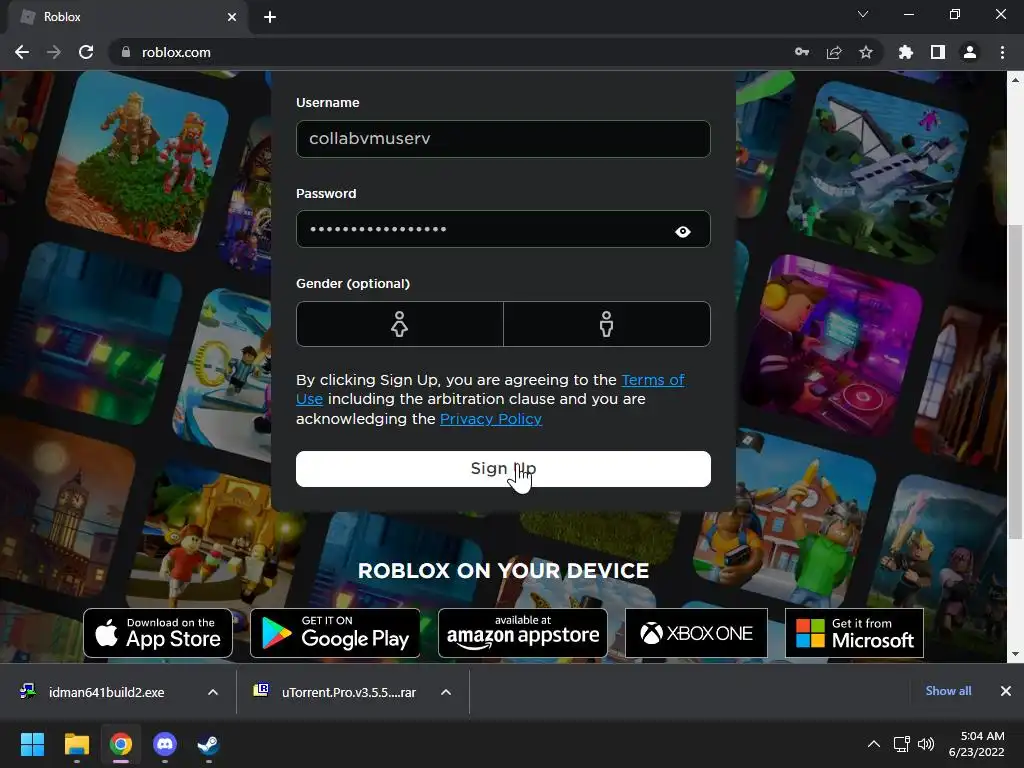Click the browser back arrow
Image resolution: width=1024 pixels, height=768 pixels.
pyautogui.click(x=22, y=52)
